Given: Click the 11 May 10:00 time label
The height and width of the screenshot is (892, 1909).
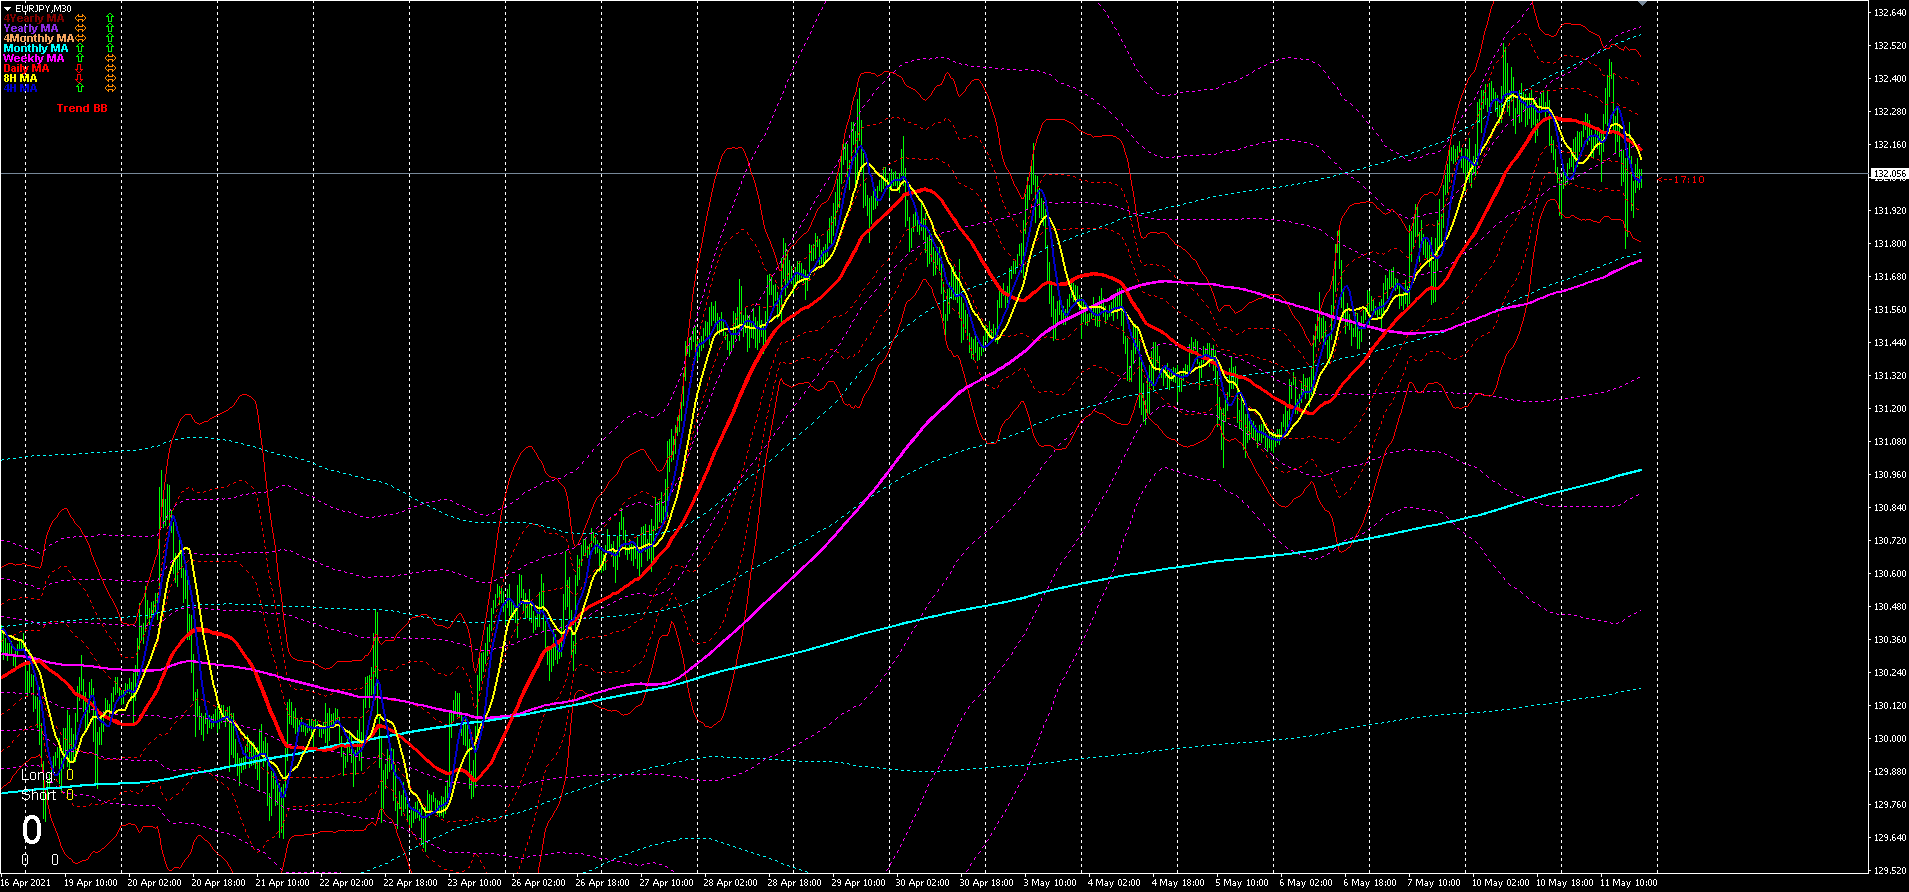Looking at the screenshot, I should (1627, 883).
